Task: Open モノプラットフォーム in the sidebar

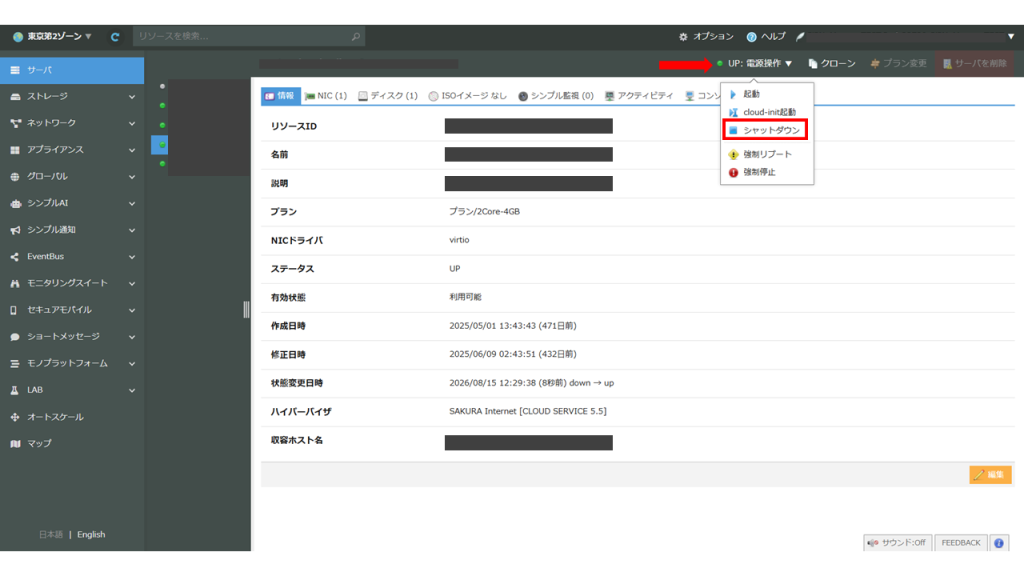Action: pyautogui.click(x=72, y=364)
